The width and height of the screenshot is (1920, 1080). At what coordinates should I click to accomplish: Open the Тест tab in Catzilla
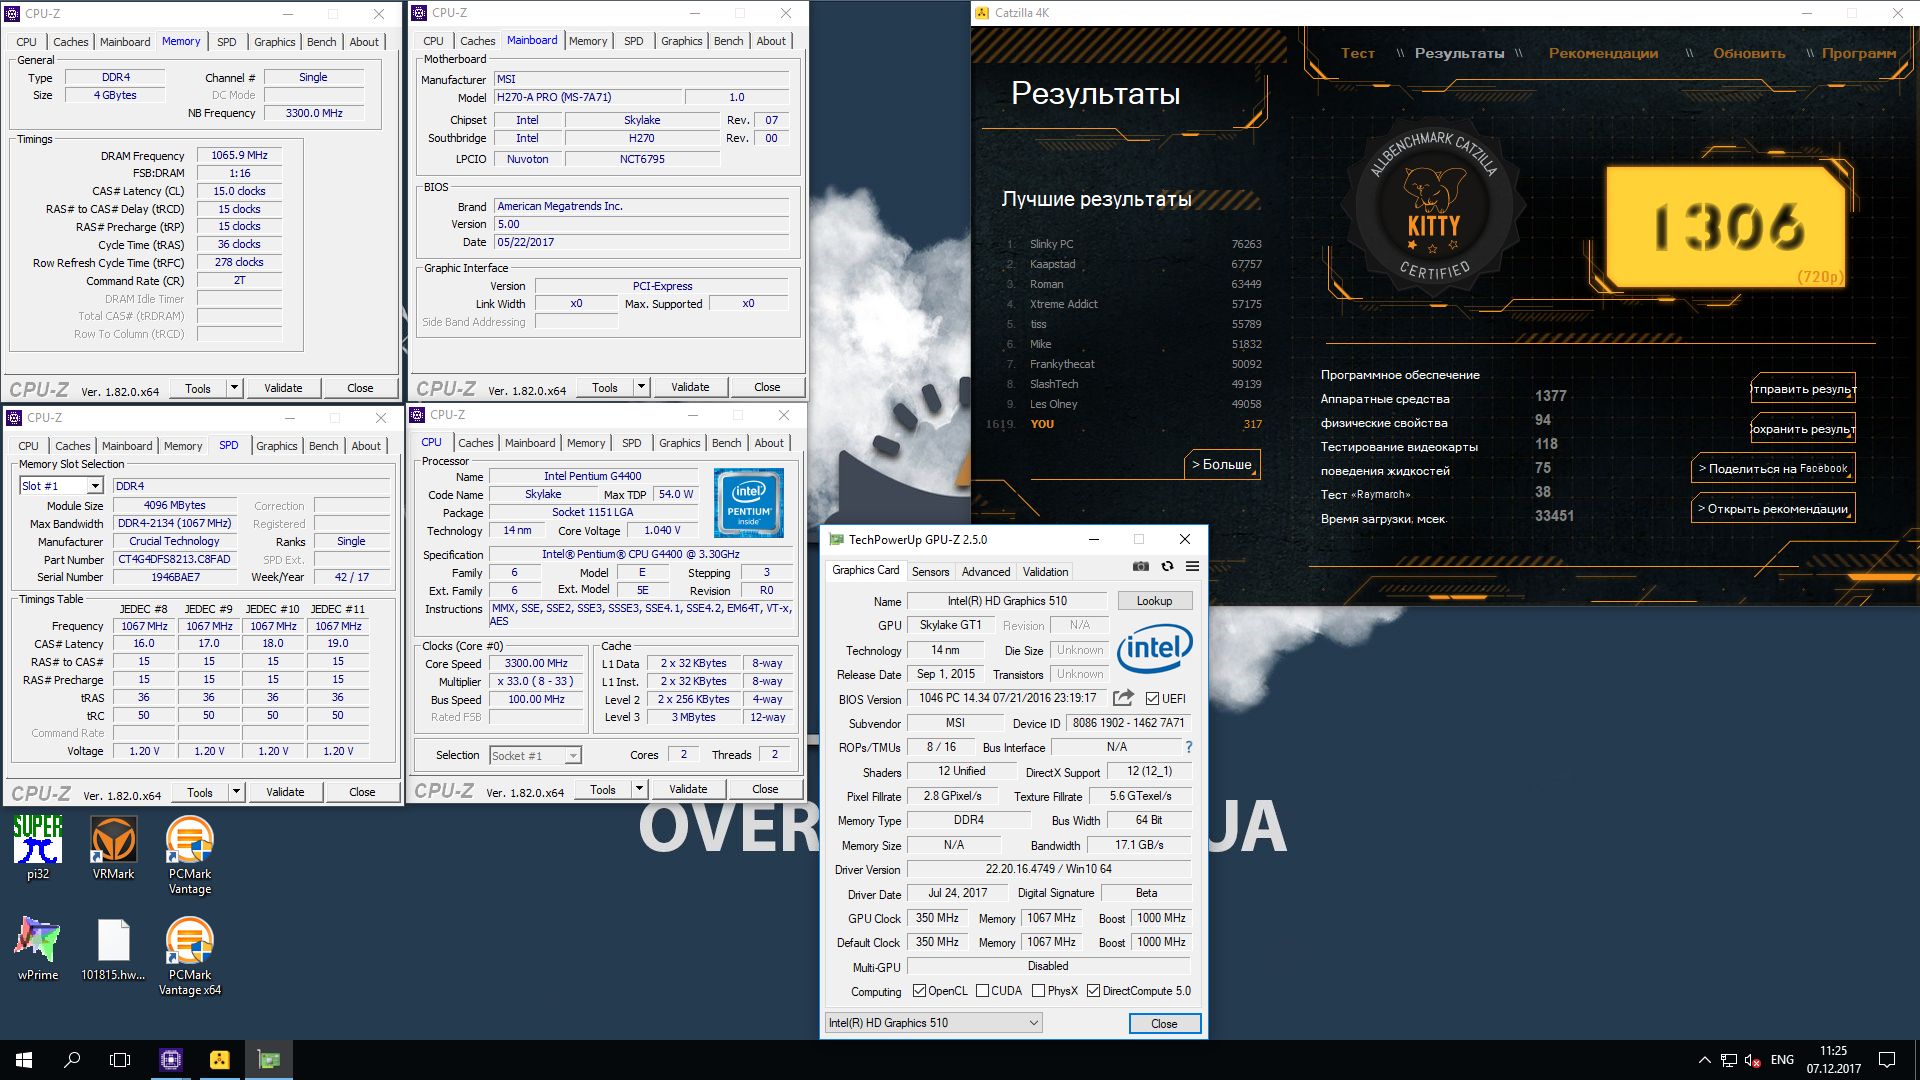pyautogui.click(x=1357, y=53)
